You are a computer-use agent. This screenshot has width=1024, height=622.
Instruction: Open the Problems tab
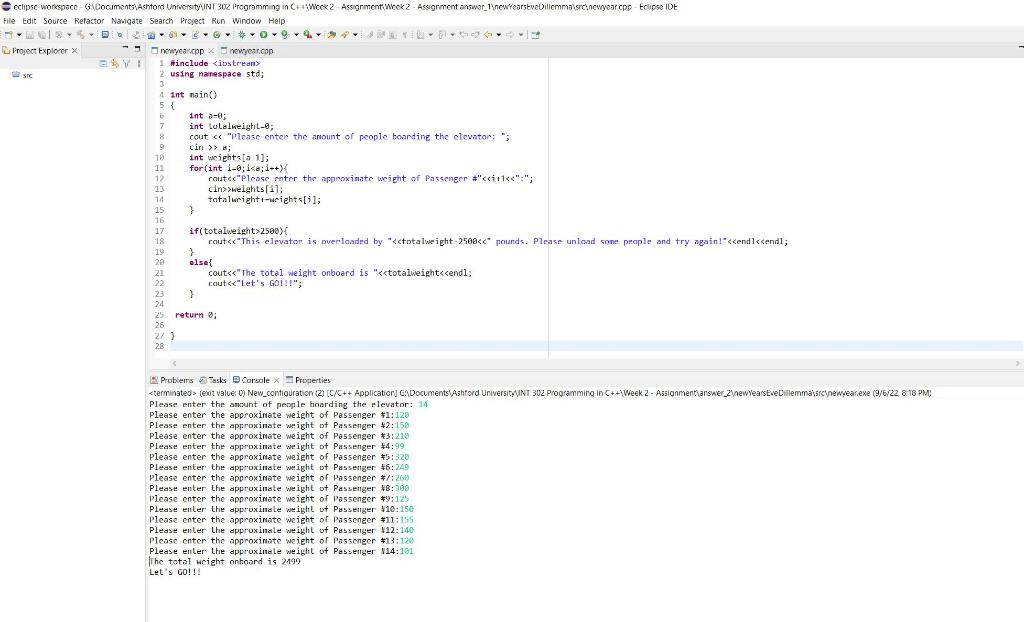[x=172, y=380]
